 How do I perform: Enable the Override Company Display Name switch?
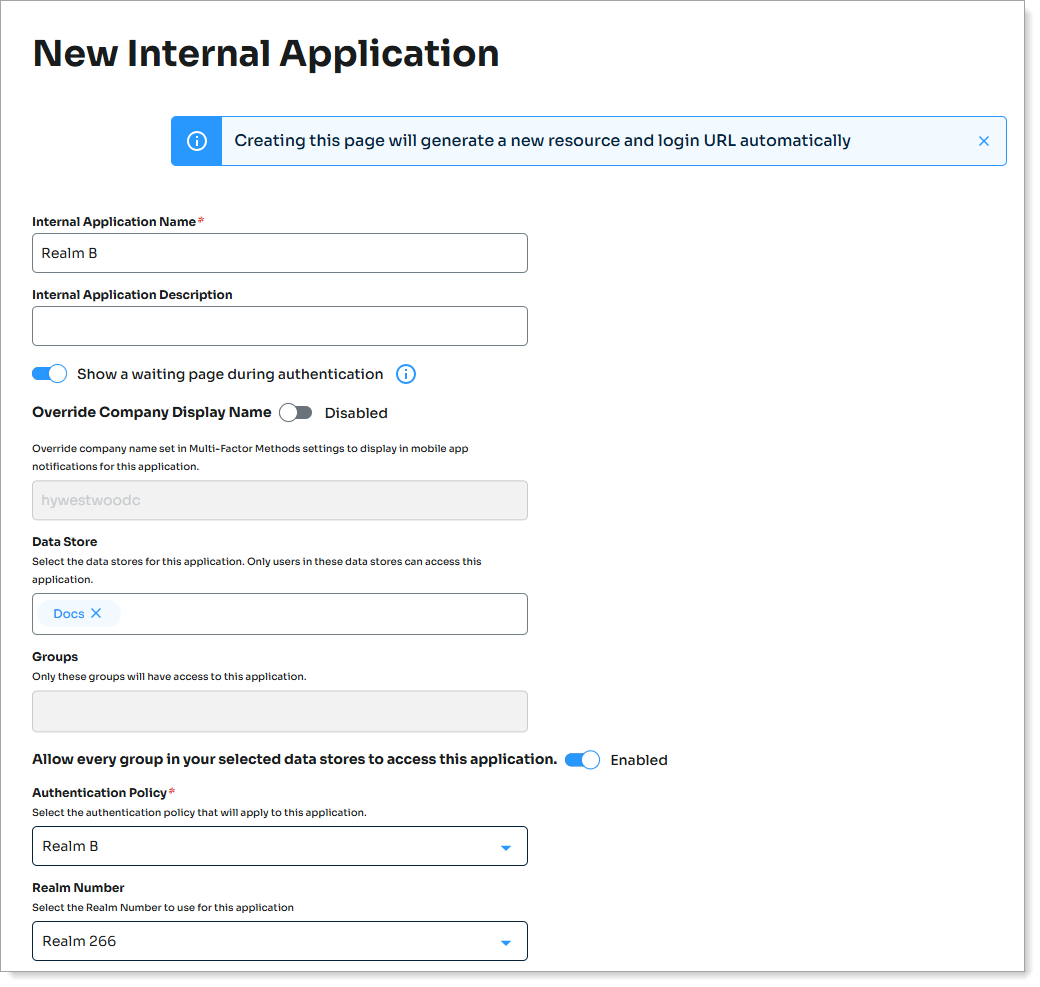(296, 412)
